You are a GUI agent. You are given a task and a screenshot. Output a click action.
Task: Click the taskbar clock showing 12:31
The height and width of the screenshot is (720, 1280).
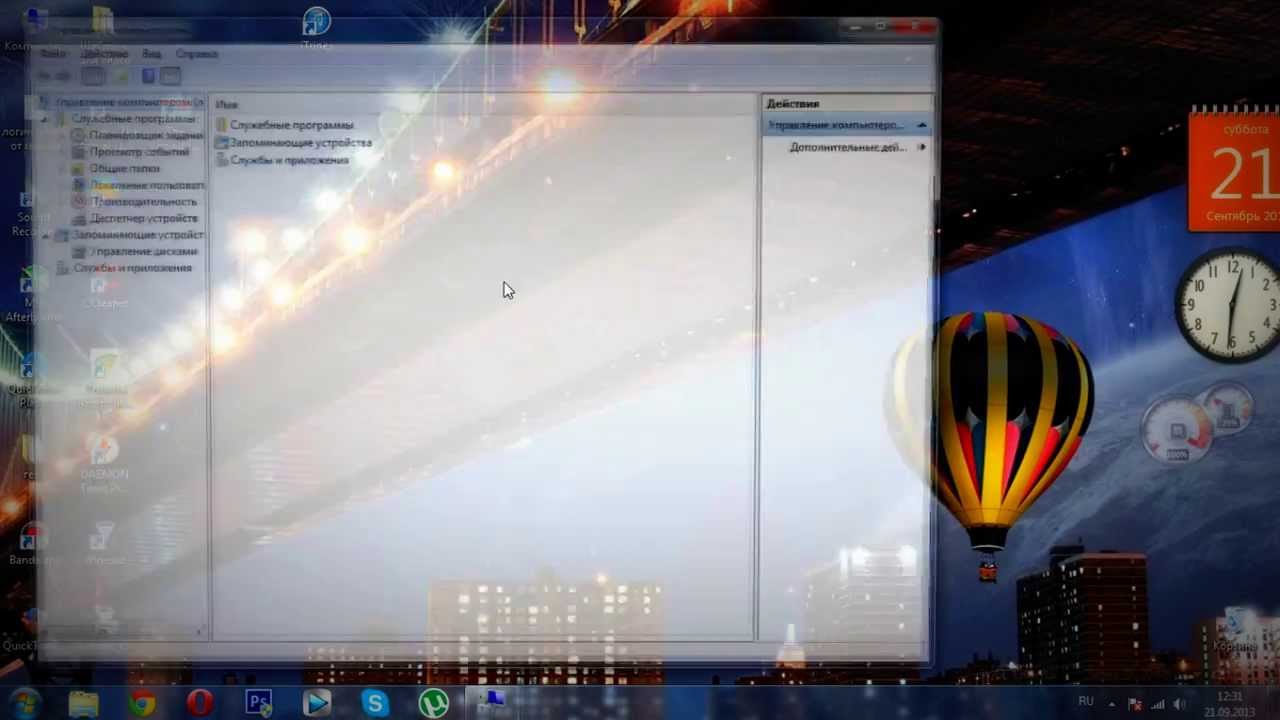1230,703
